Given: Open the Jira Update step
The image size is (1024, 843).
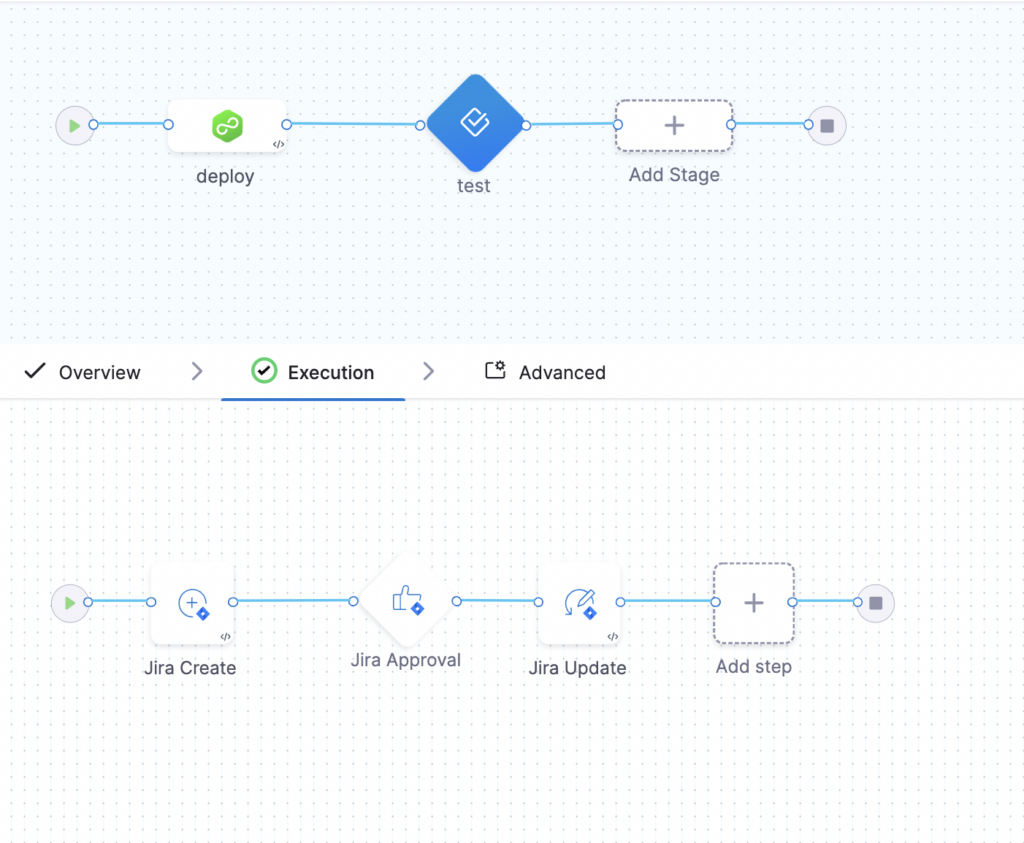Looking at the screenshot, I should 579,603.
